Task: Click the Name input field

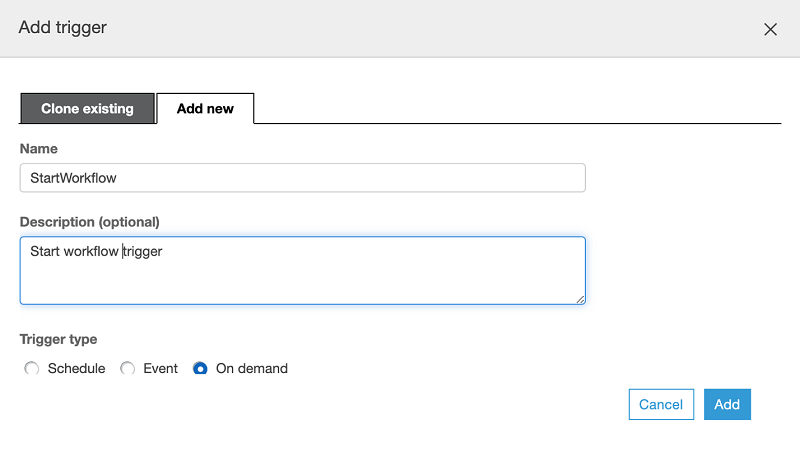Action: click(x=302, y=178)
